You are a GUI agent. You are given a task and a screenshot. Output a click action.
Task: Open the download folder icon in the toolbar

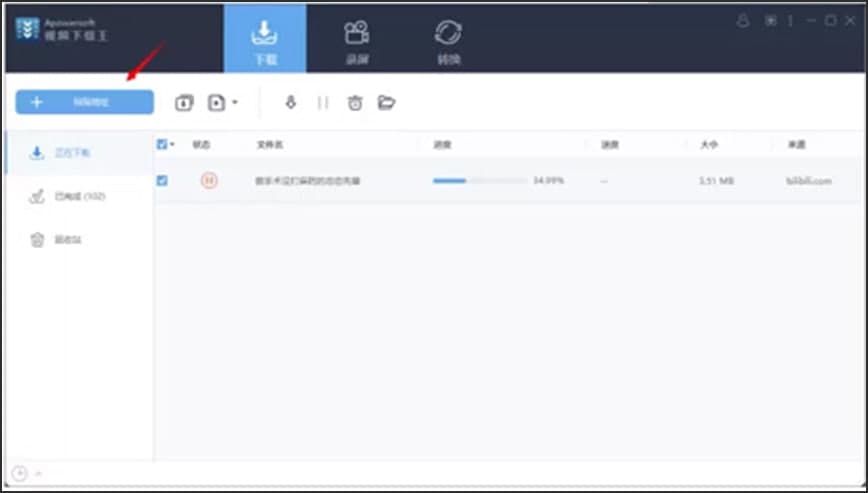386,102
